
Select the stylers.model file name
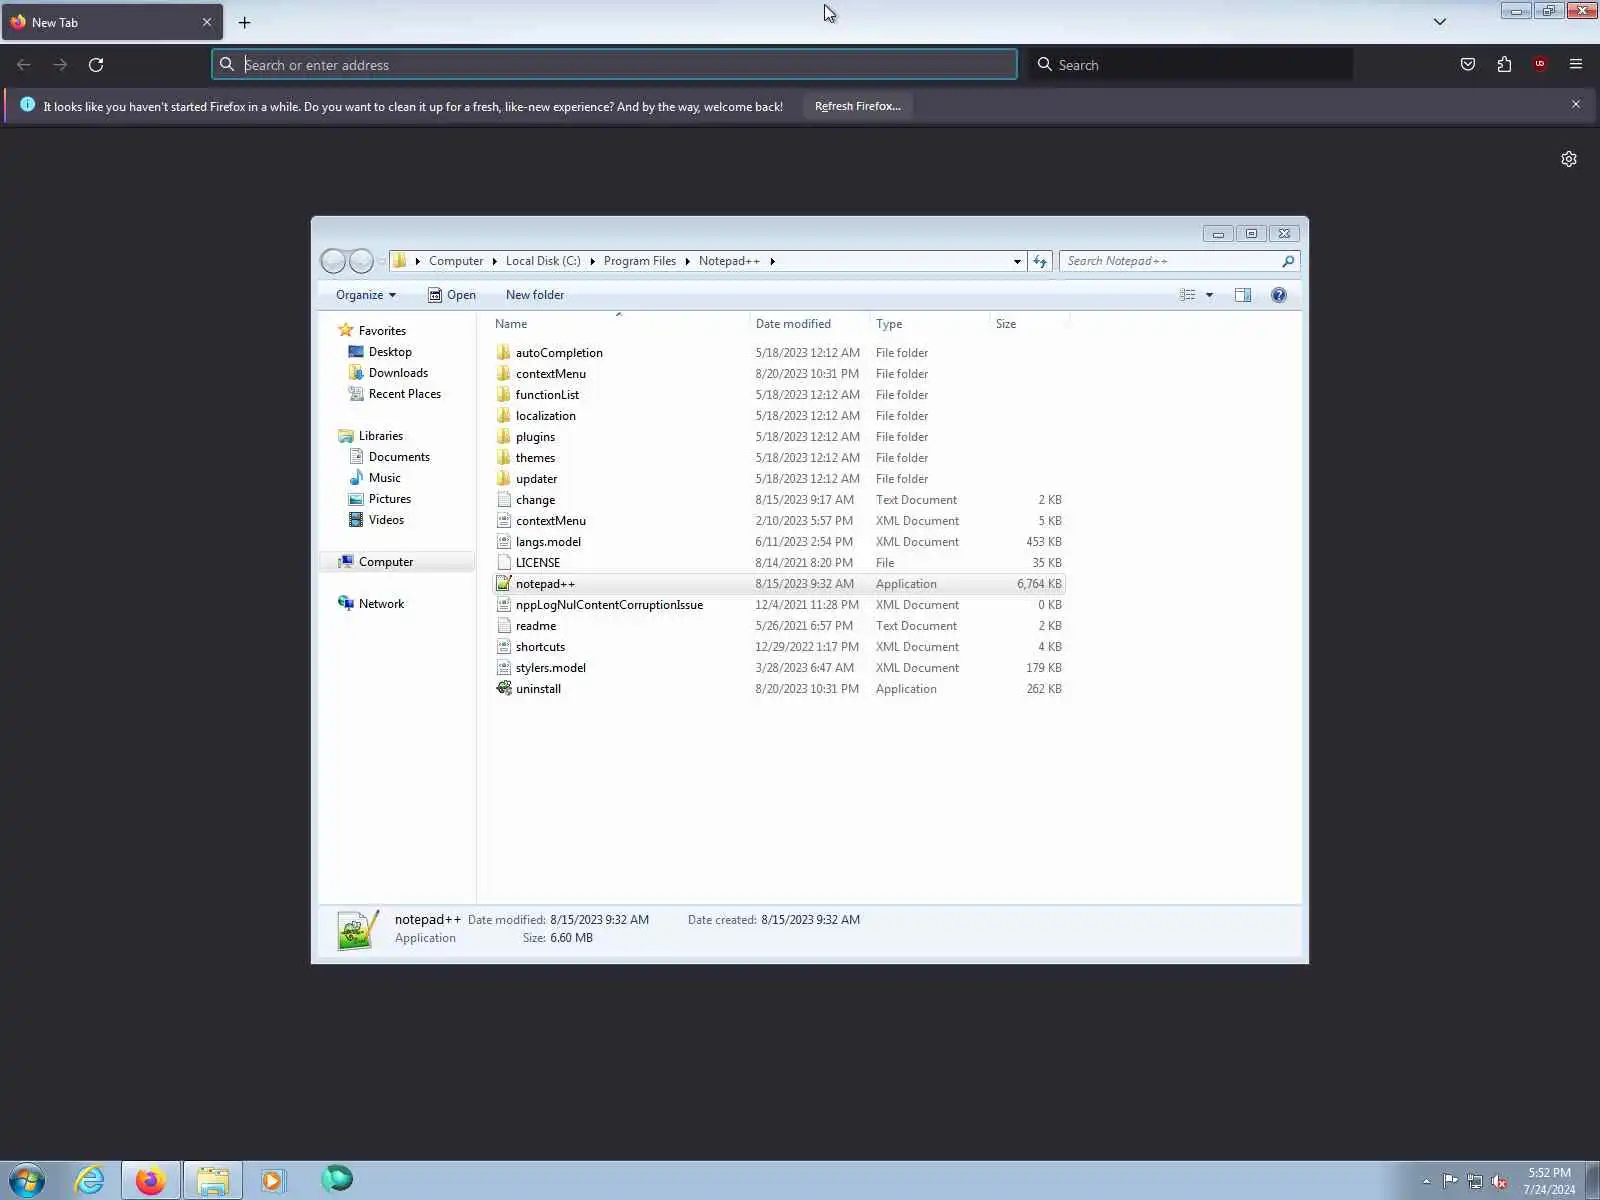coord(551,668)
